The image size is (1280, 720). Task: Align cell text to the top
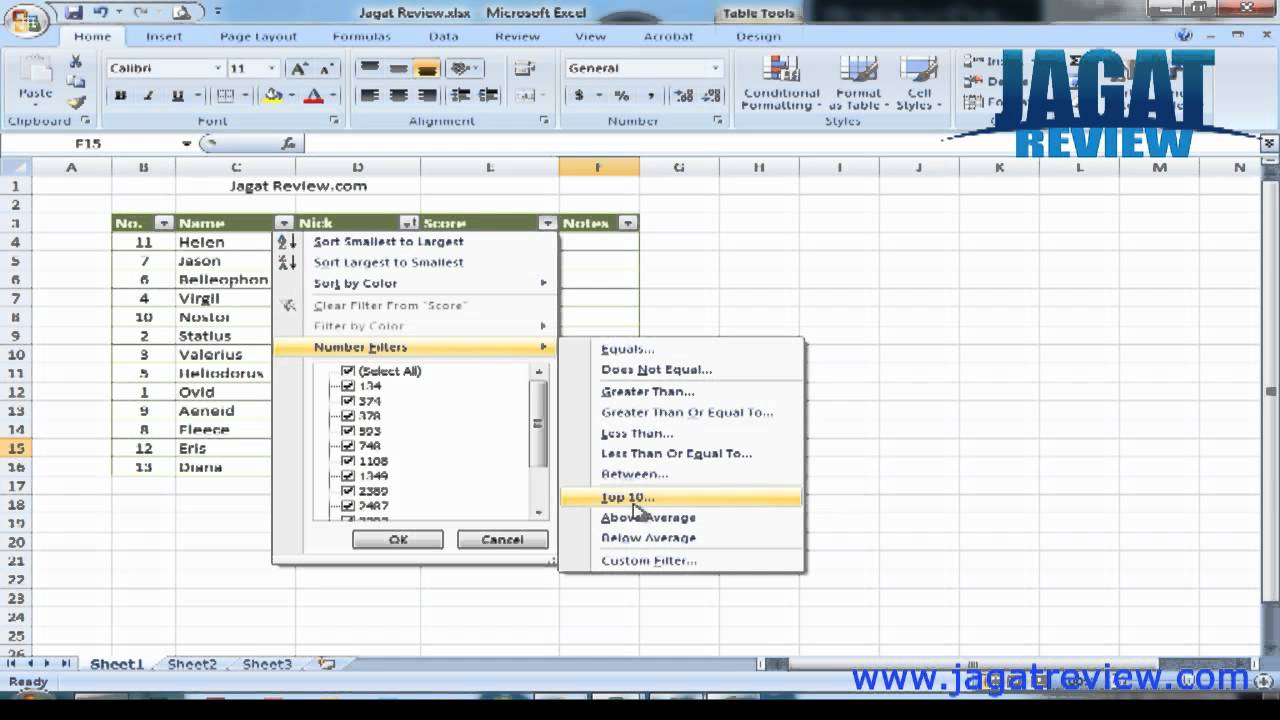[x=369, y=69]
